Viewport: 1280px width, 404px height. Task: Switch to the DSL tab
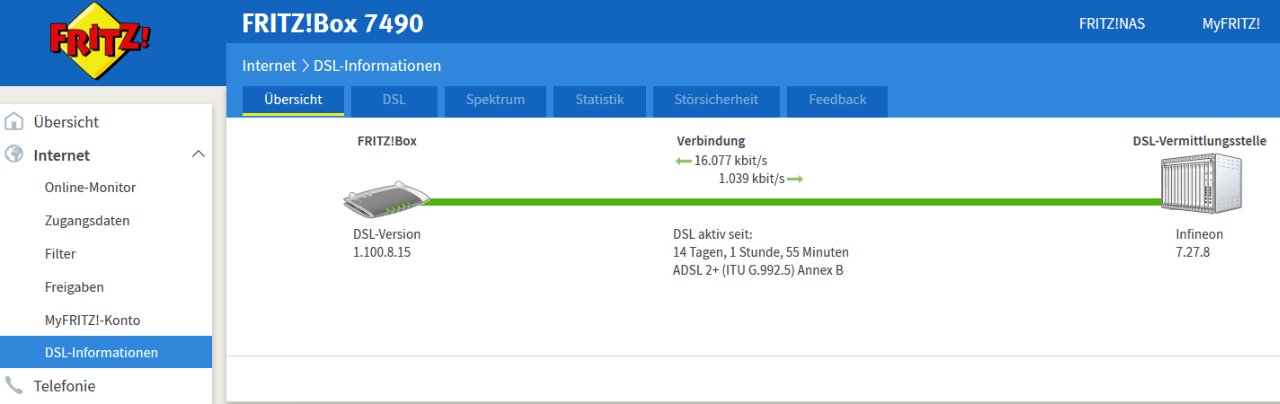394,100
